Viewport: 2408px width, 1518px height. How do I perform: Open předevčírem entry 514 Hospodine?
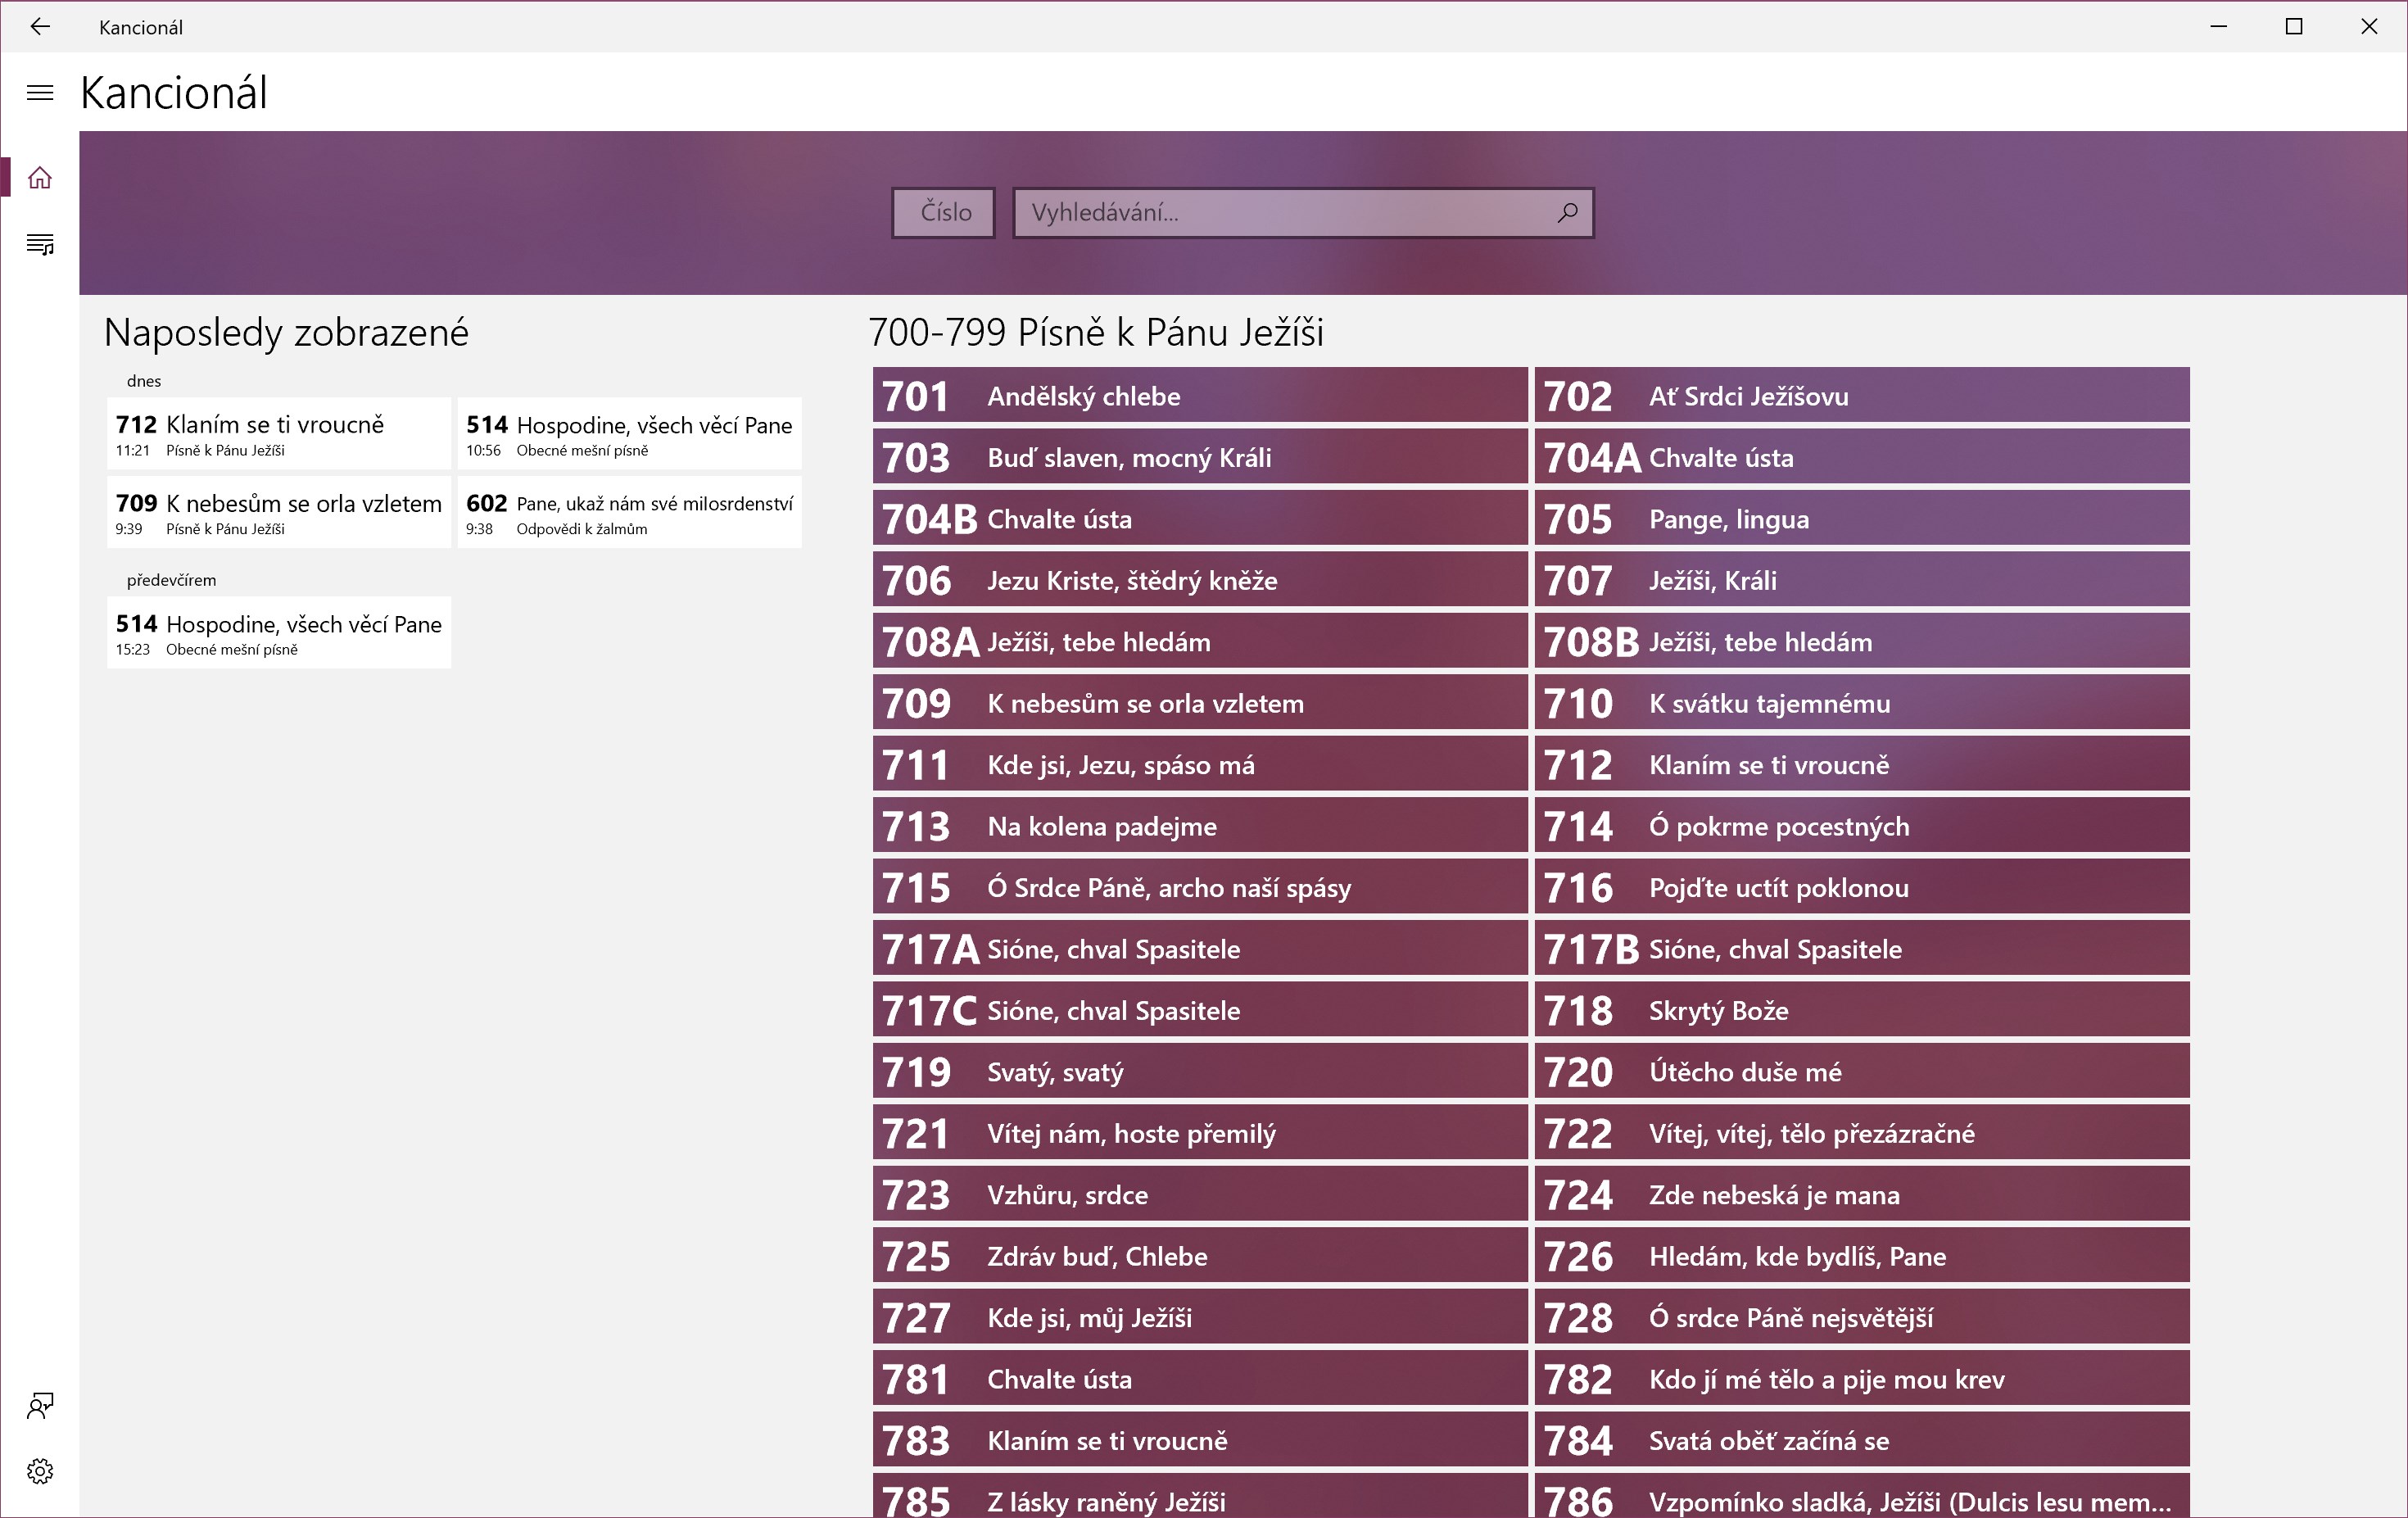point(278,633)
